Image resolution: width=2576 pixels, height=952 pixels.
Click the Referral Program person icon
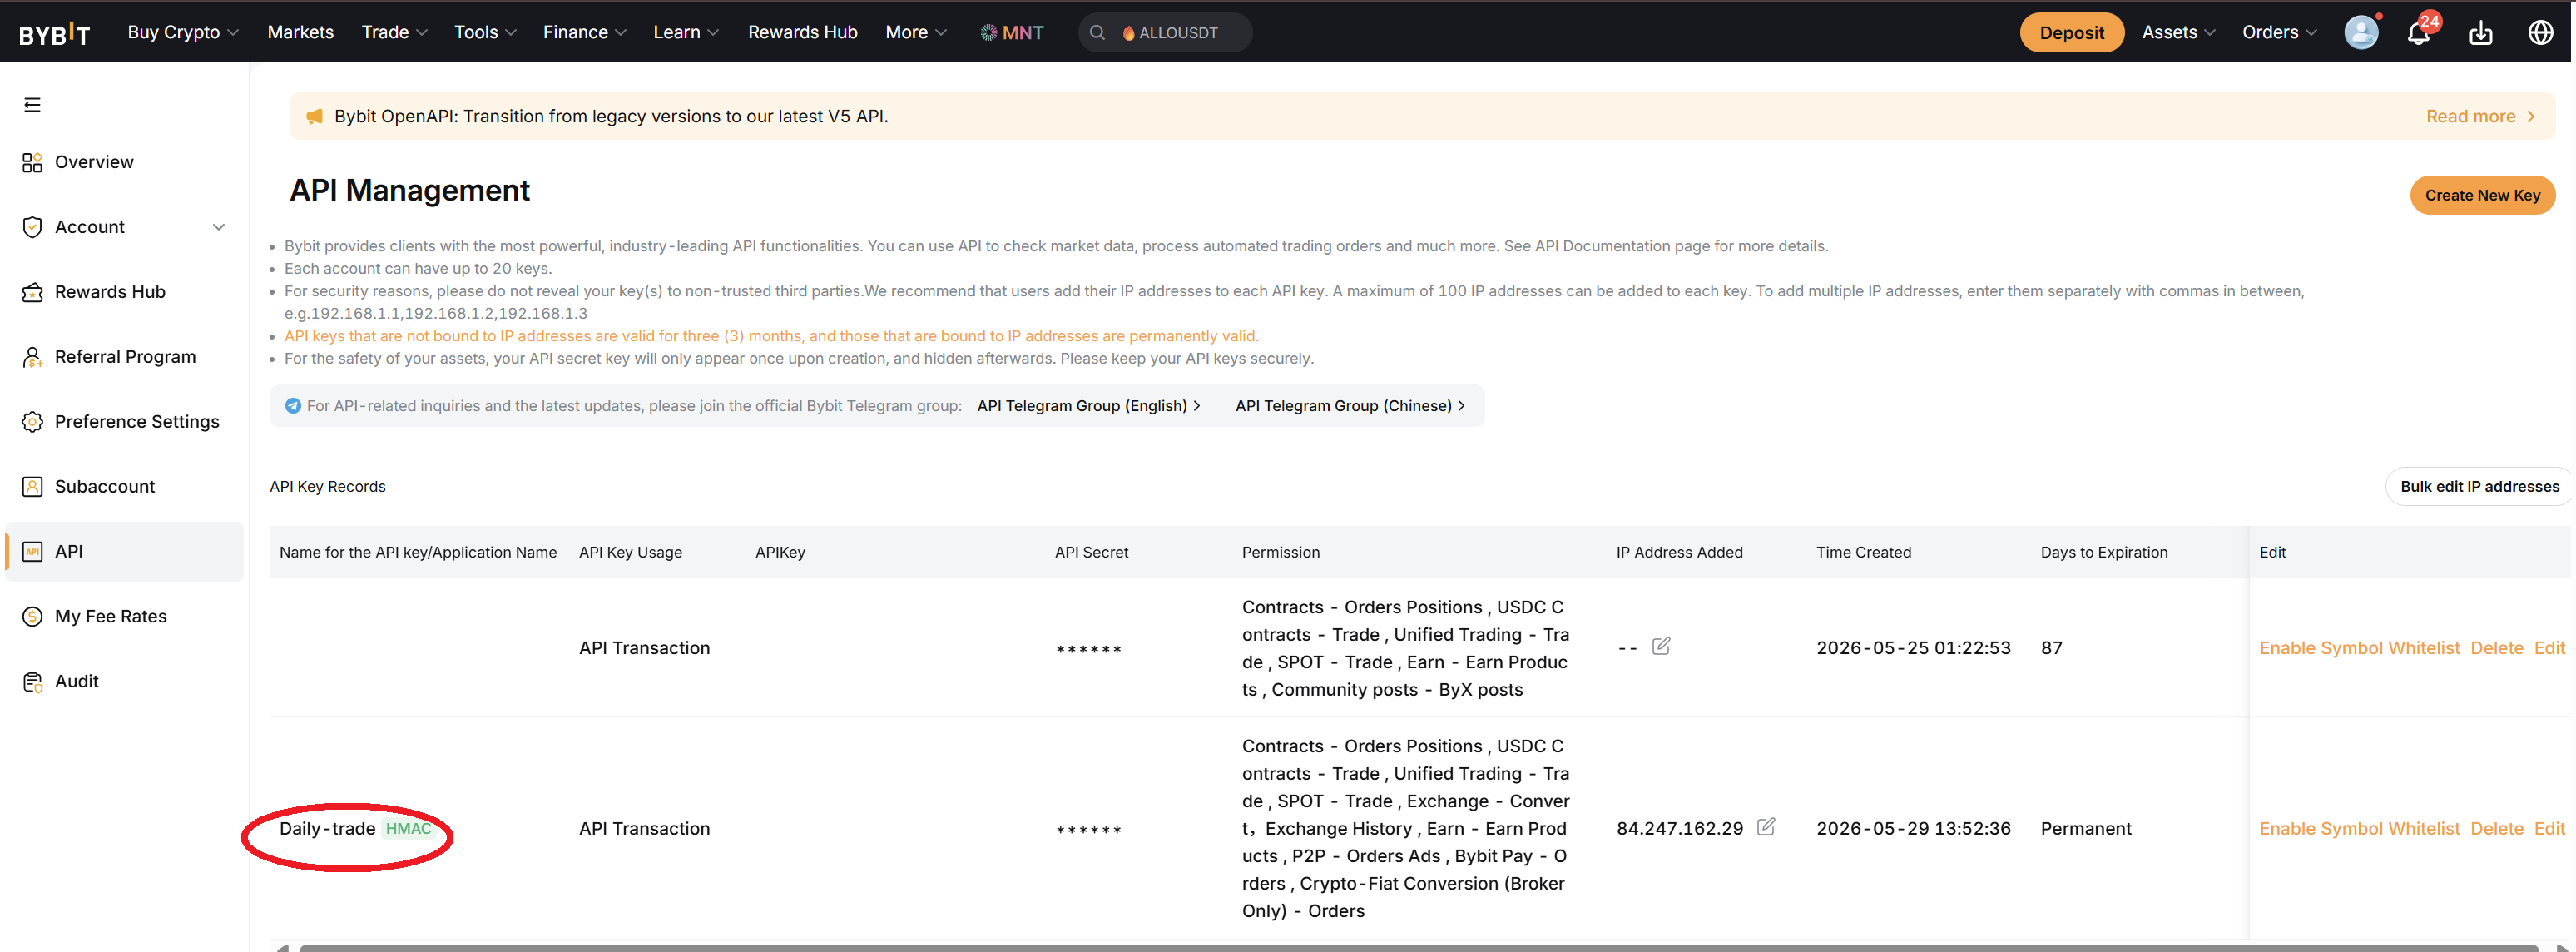click(x=32, y=357)
